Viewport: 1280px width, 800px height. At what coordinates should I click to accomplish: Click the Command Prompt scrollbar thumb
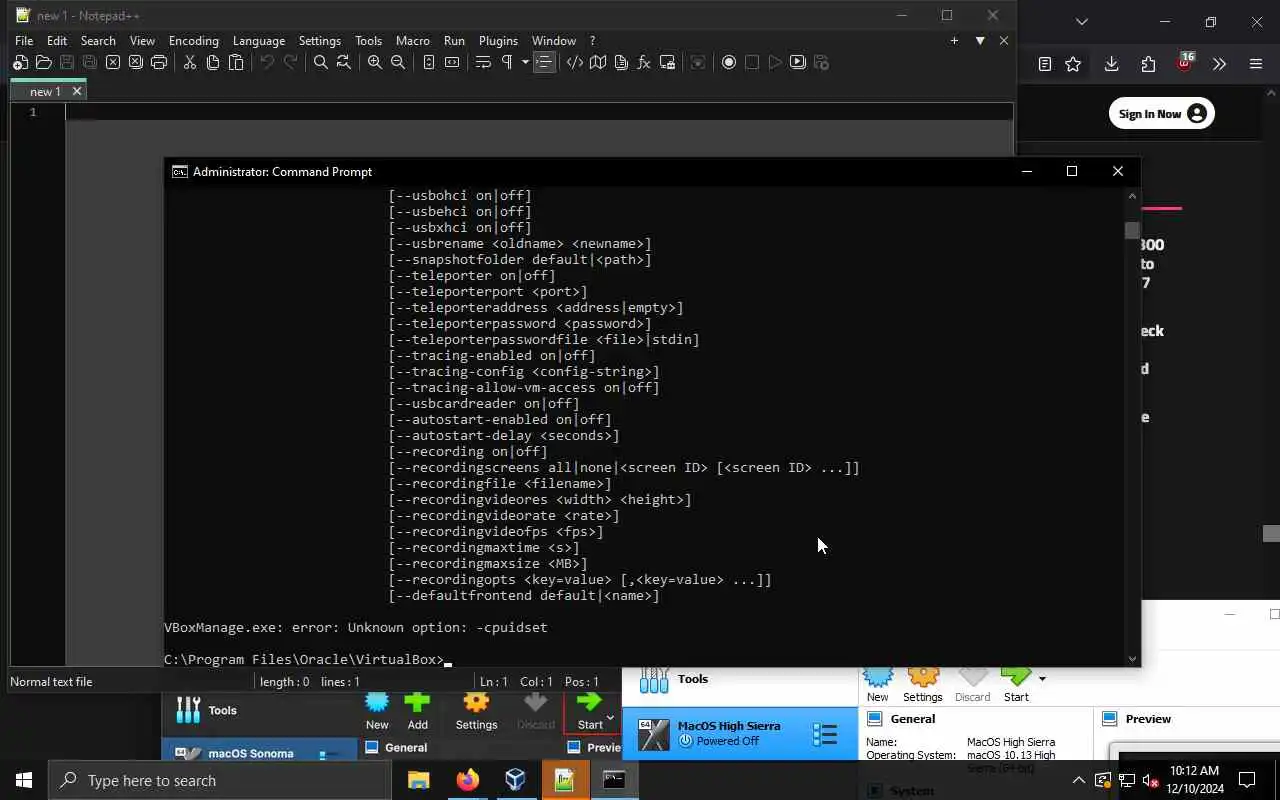1131,231
